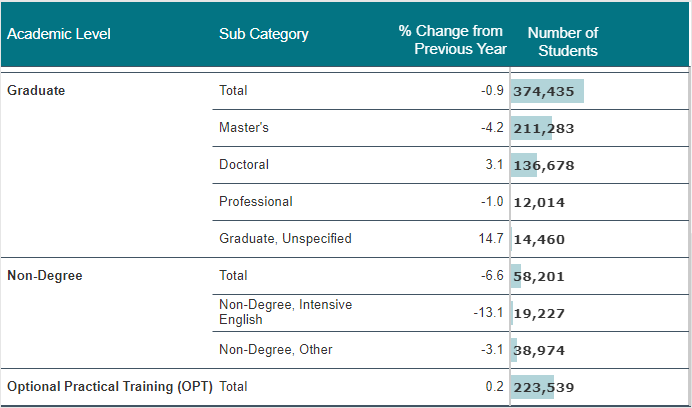692x408 pixels.
Task: Click the "Academic Level" column header
Action: 59,34
